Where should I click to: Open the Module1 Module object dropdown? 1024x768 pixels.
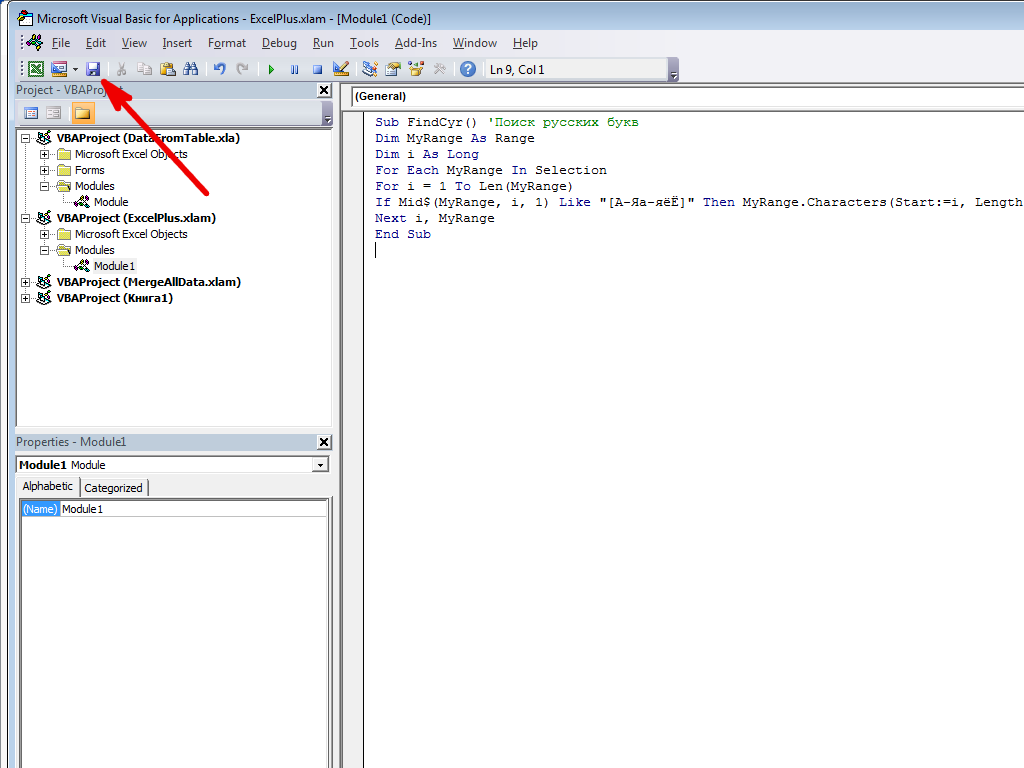(320, 465)
